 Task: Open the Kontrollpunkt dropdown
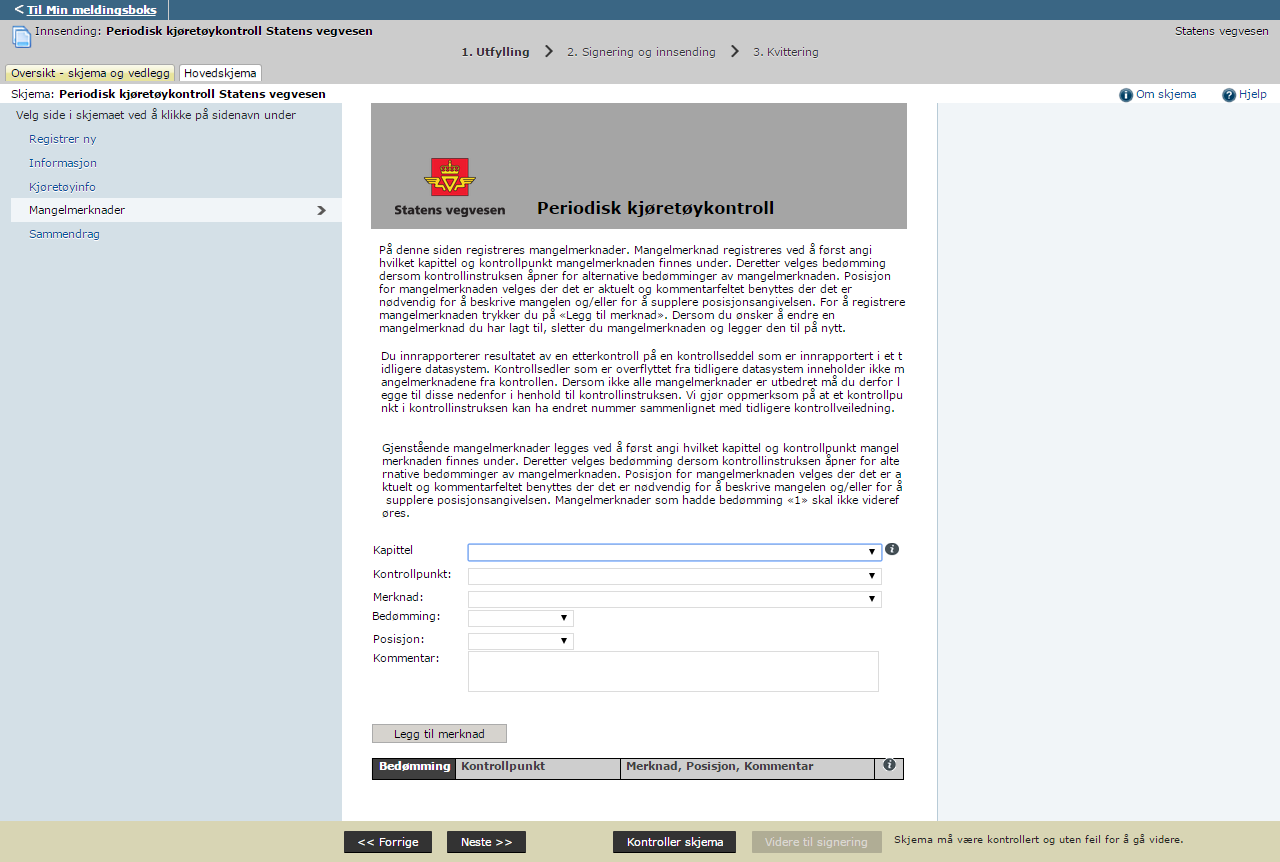click(675, 576)
